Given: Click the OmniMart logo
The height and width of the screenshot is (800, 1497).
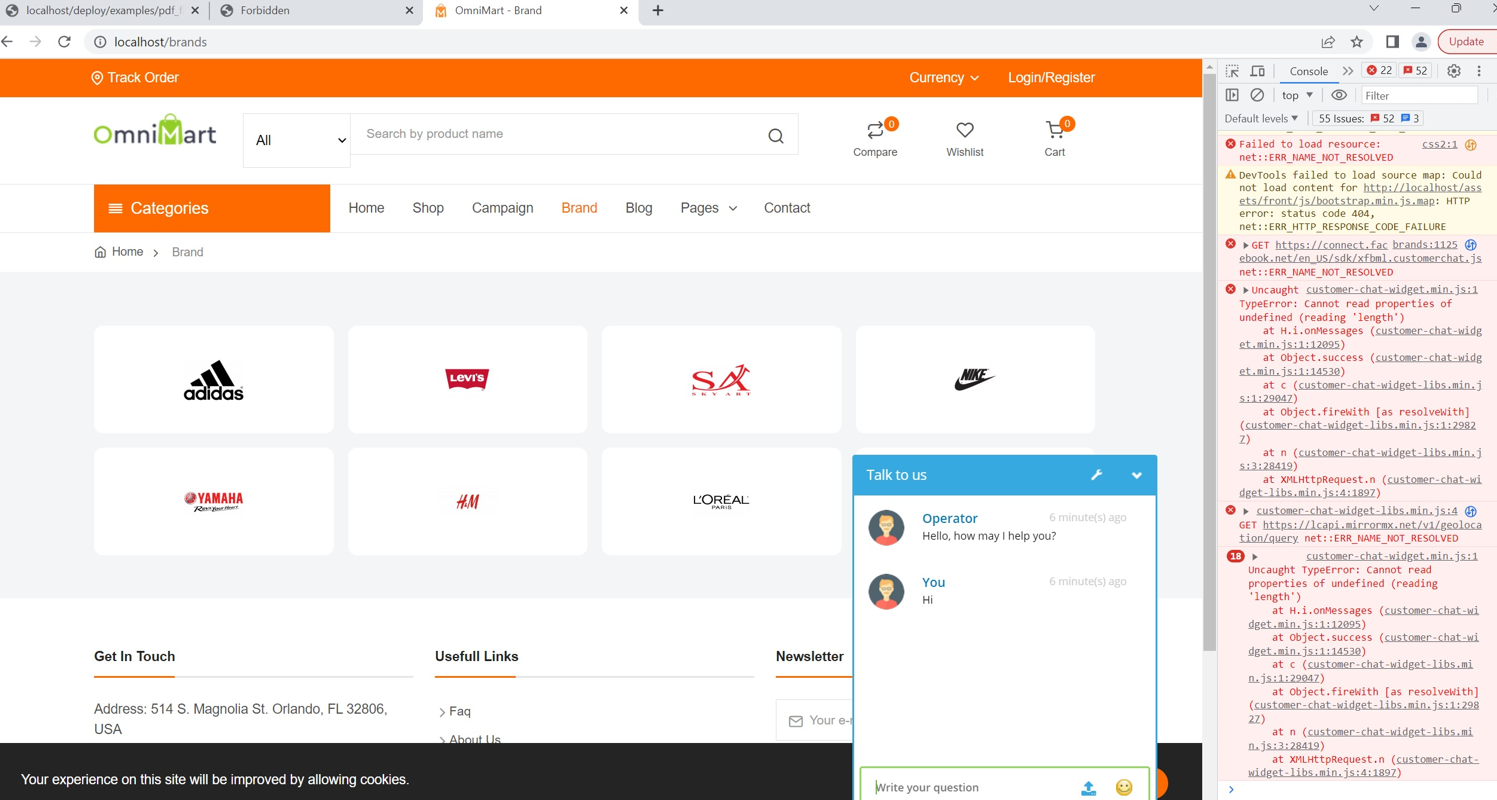Looking at the screenshot, I should [x=155, y=131].
